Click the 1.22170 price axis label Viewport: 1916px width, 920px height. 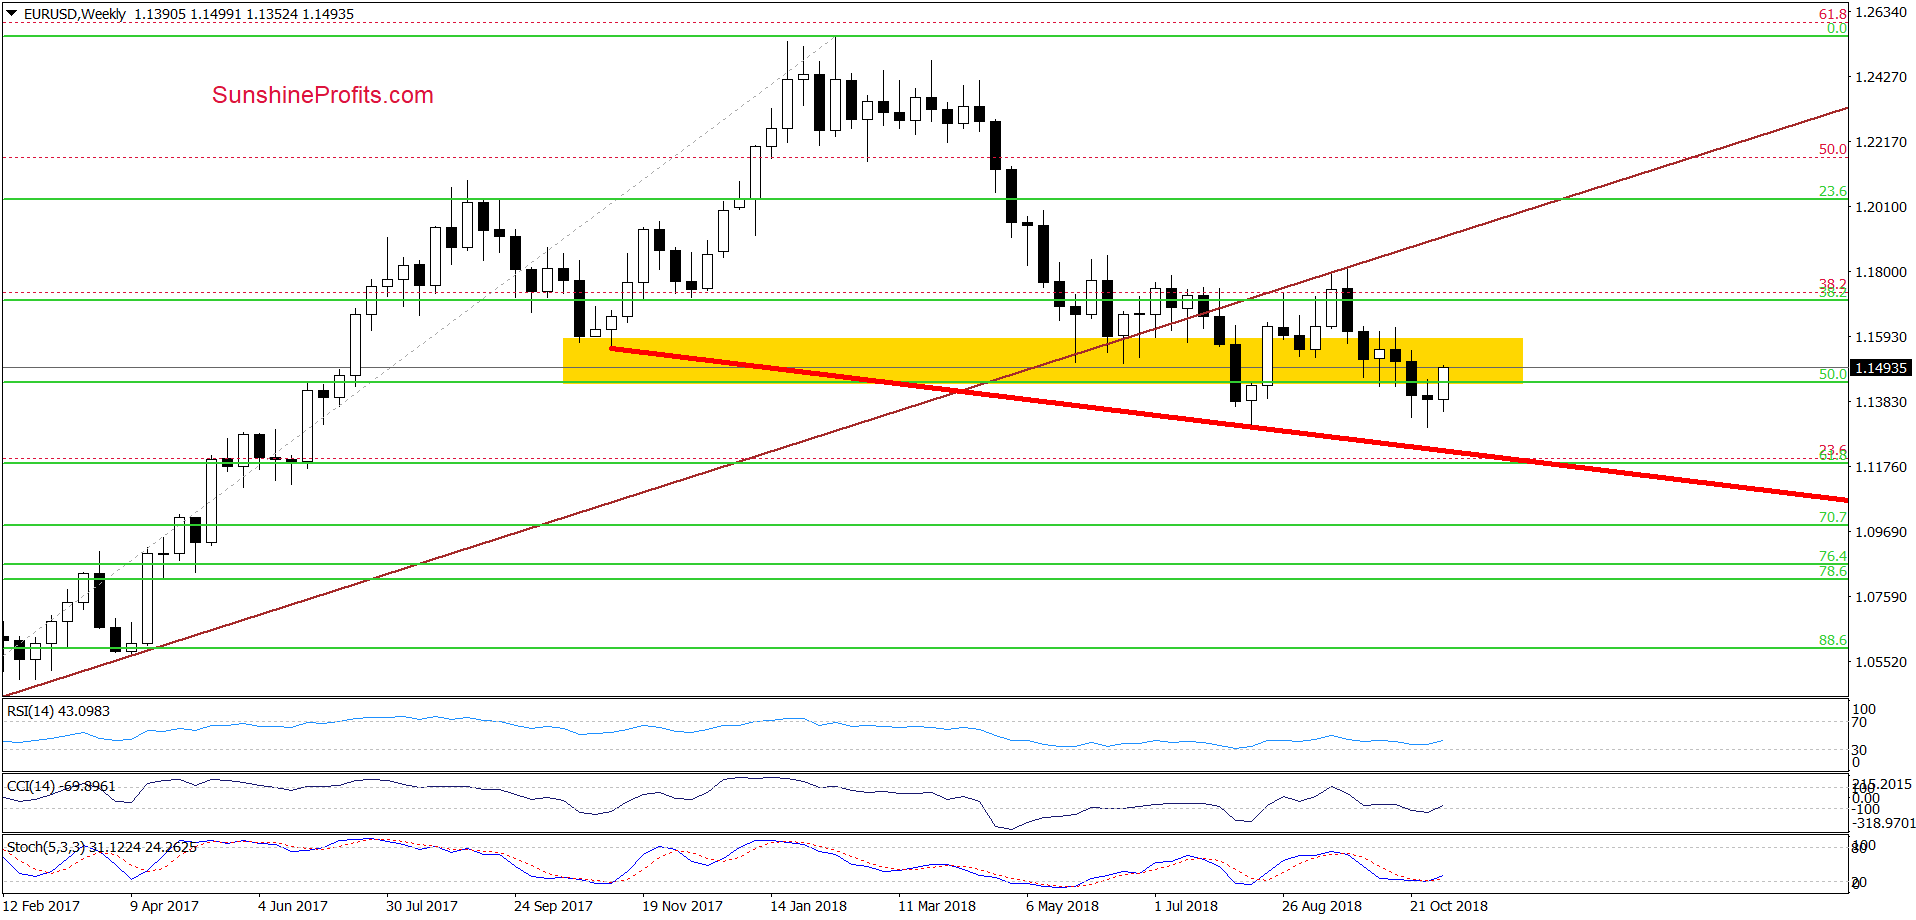point(1881,142)
